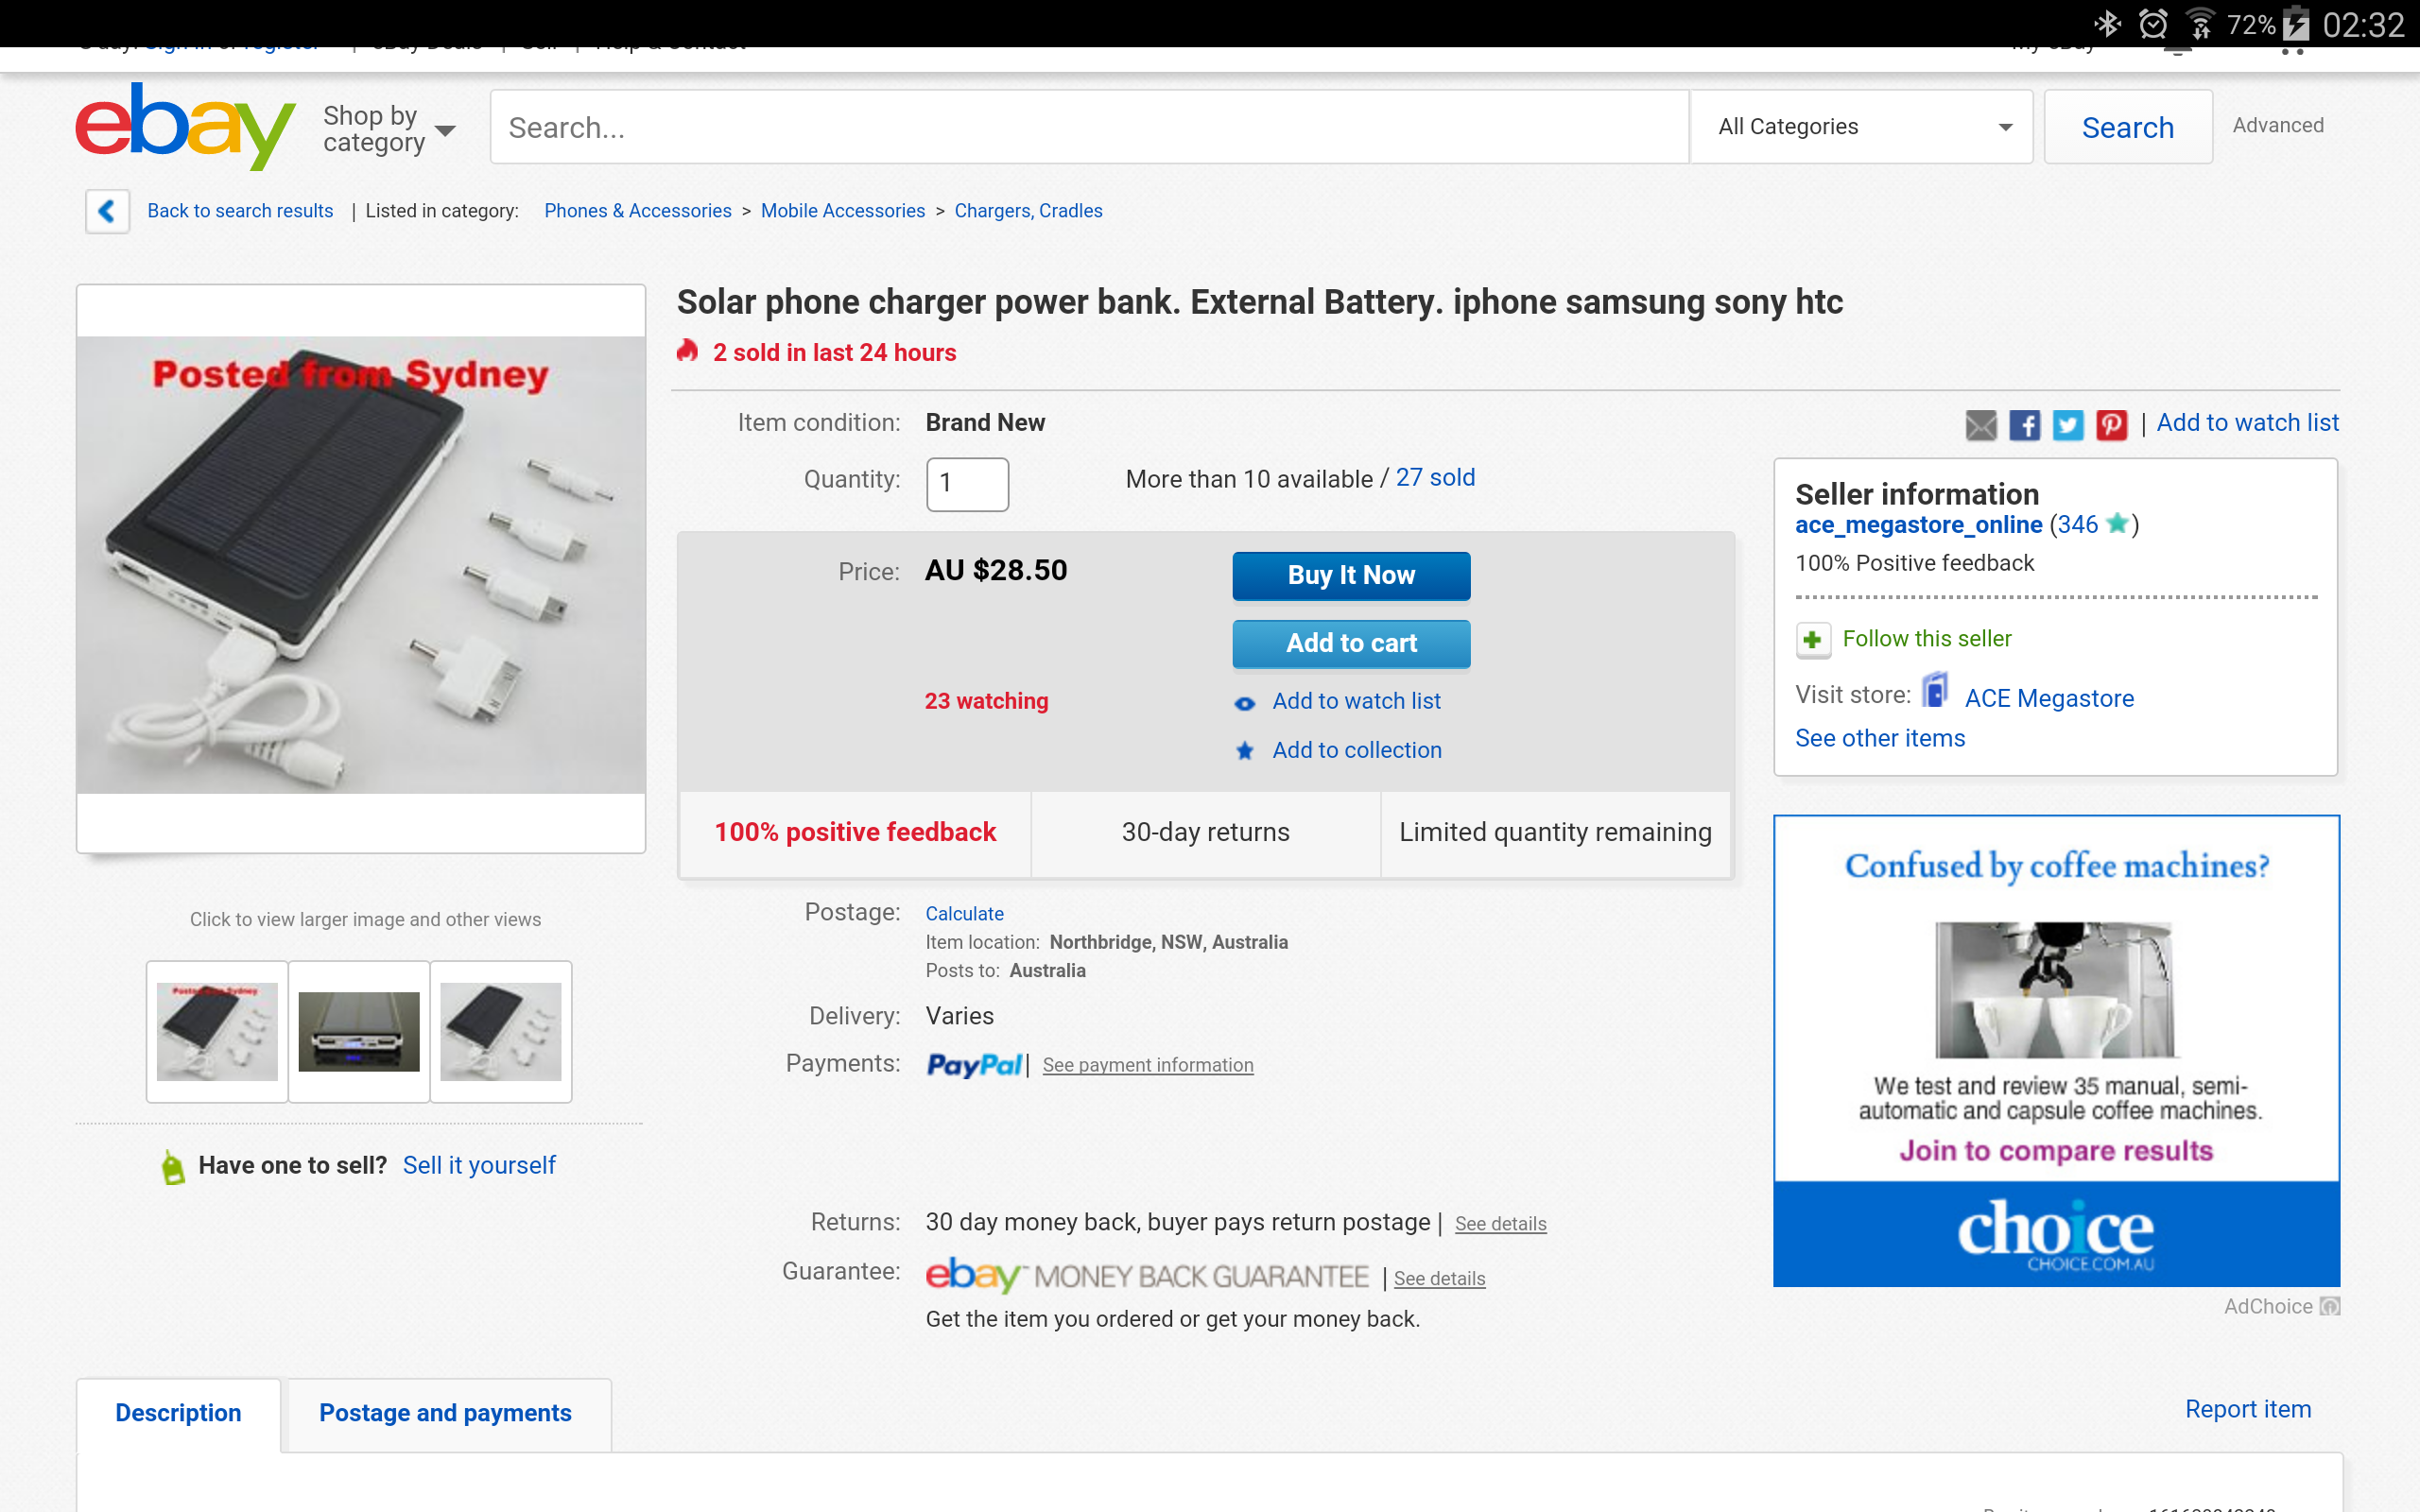Share listing via email icon
2420x1512 pixels.
pos(1980,425)
